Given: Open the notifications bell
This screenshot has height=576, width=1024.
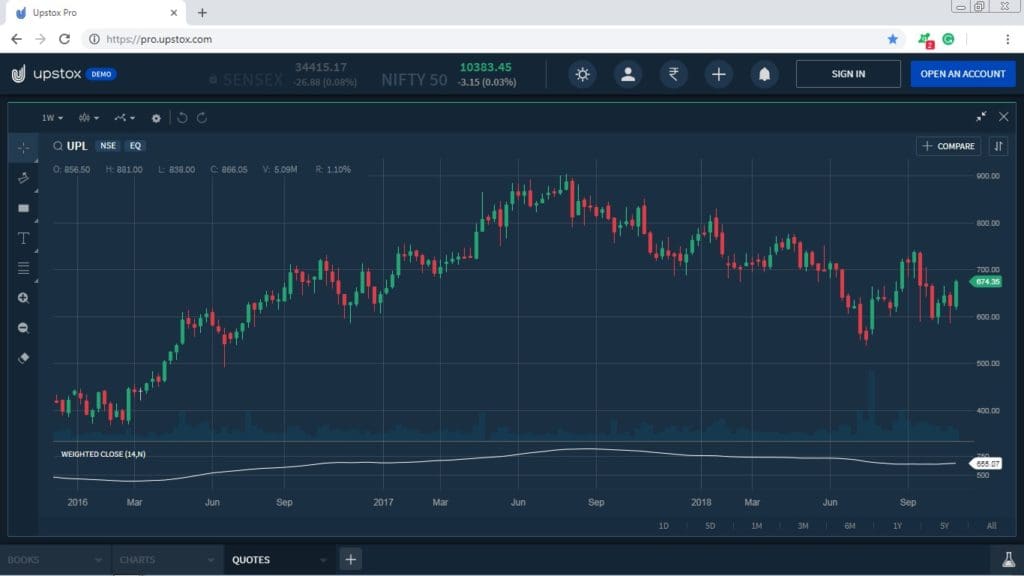Looking at the screenshot, I should click(x=764, y=73).
